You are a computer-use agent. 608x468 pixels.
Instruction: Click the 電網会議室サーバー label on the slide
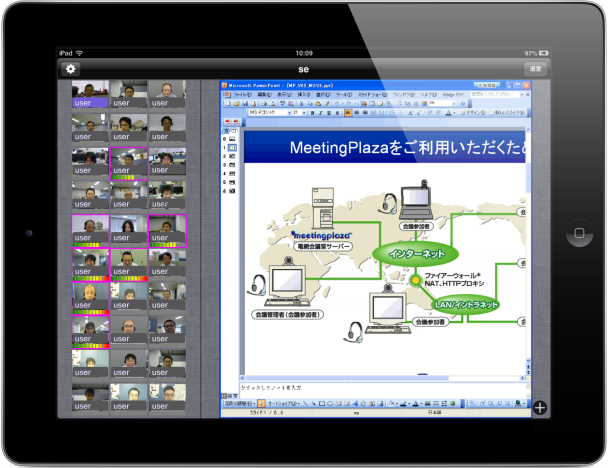point(323,246)
